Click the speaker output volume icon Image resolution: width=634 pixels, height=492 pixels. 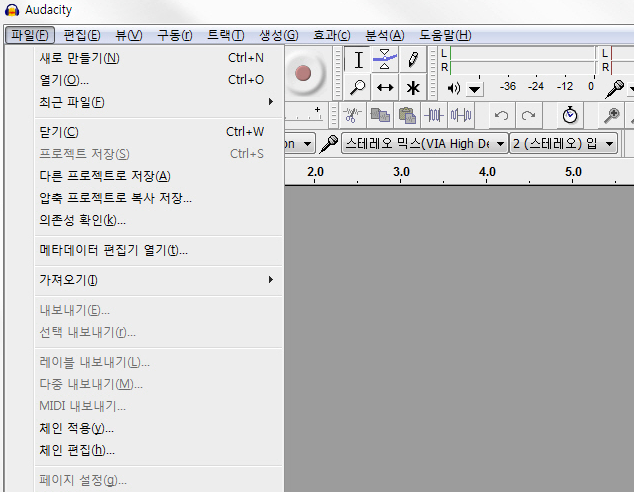coord(454,88)
